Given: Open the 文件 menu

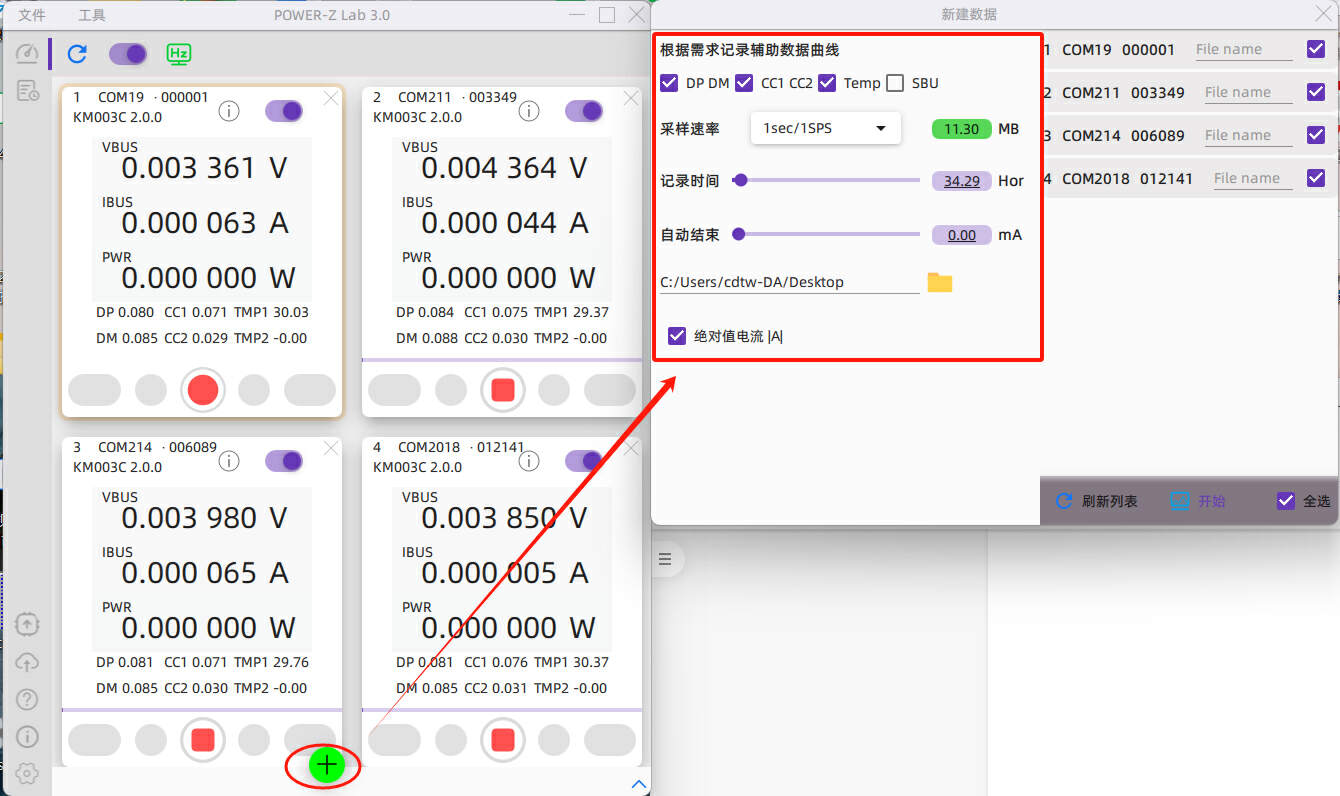Looking at the screenshot, I should (33, 15).
